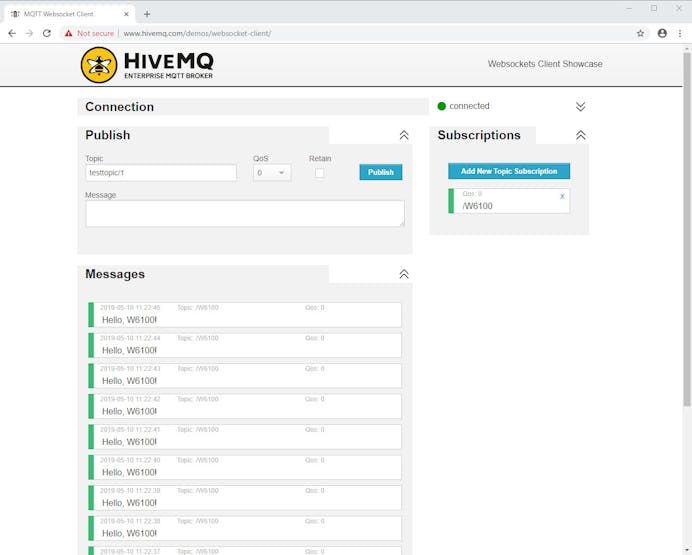Click the HiveMQ bee logo
The width and height of the screenshot is (692, 555).
coord(99,65)
